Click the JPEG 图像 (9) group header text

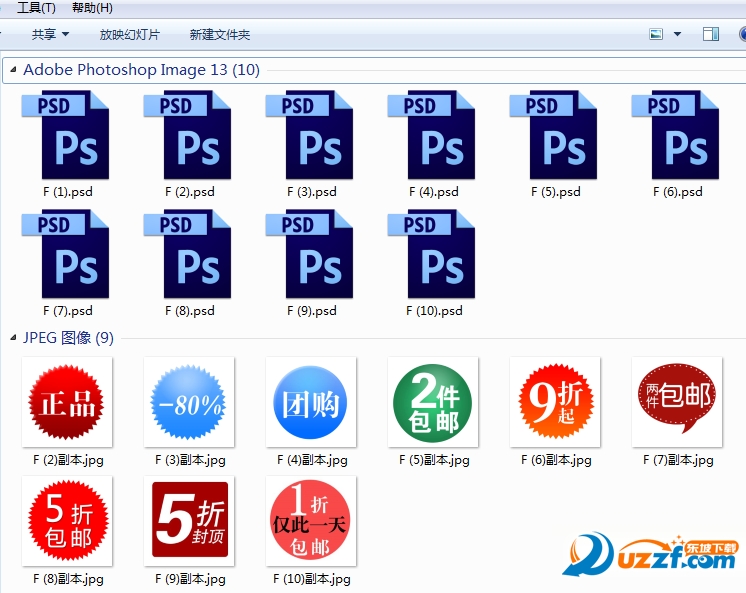(x=69, y=337)
